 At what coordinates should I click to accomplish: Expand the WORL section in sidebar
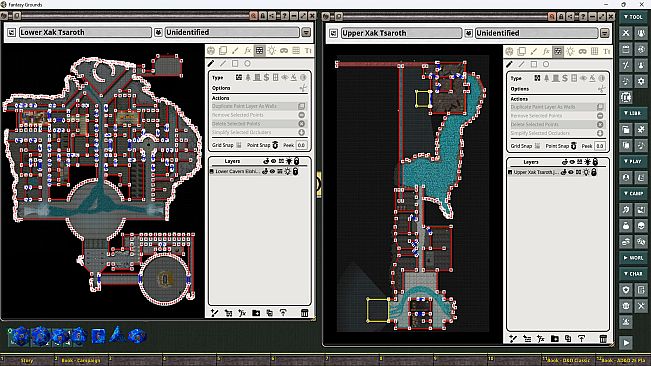pyautogui.click(x=634, y=258)
